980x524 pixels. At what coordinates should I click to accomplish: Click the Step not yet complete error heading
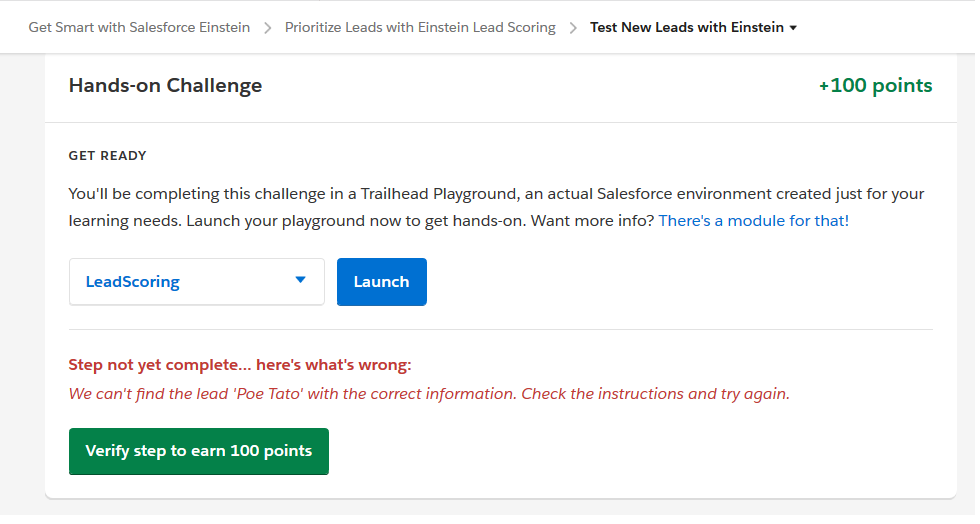click(239, 364)
